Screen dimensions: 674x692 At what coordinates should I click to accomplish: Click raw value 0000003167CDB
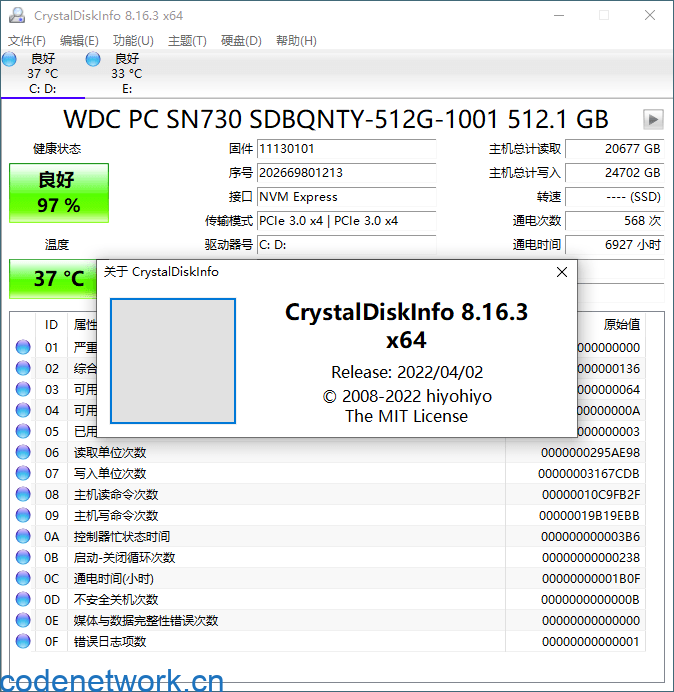click(x=588, y=474)
